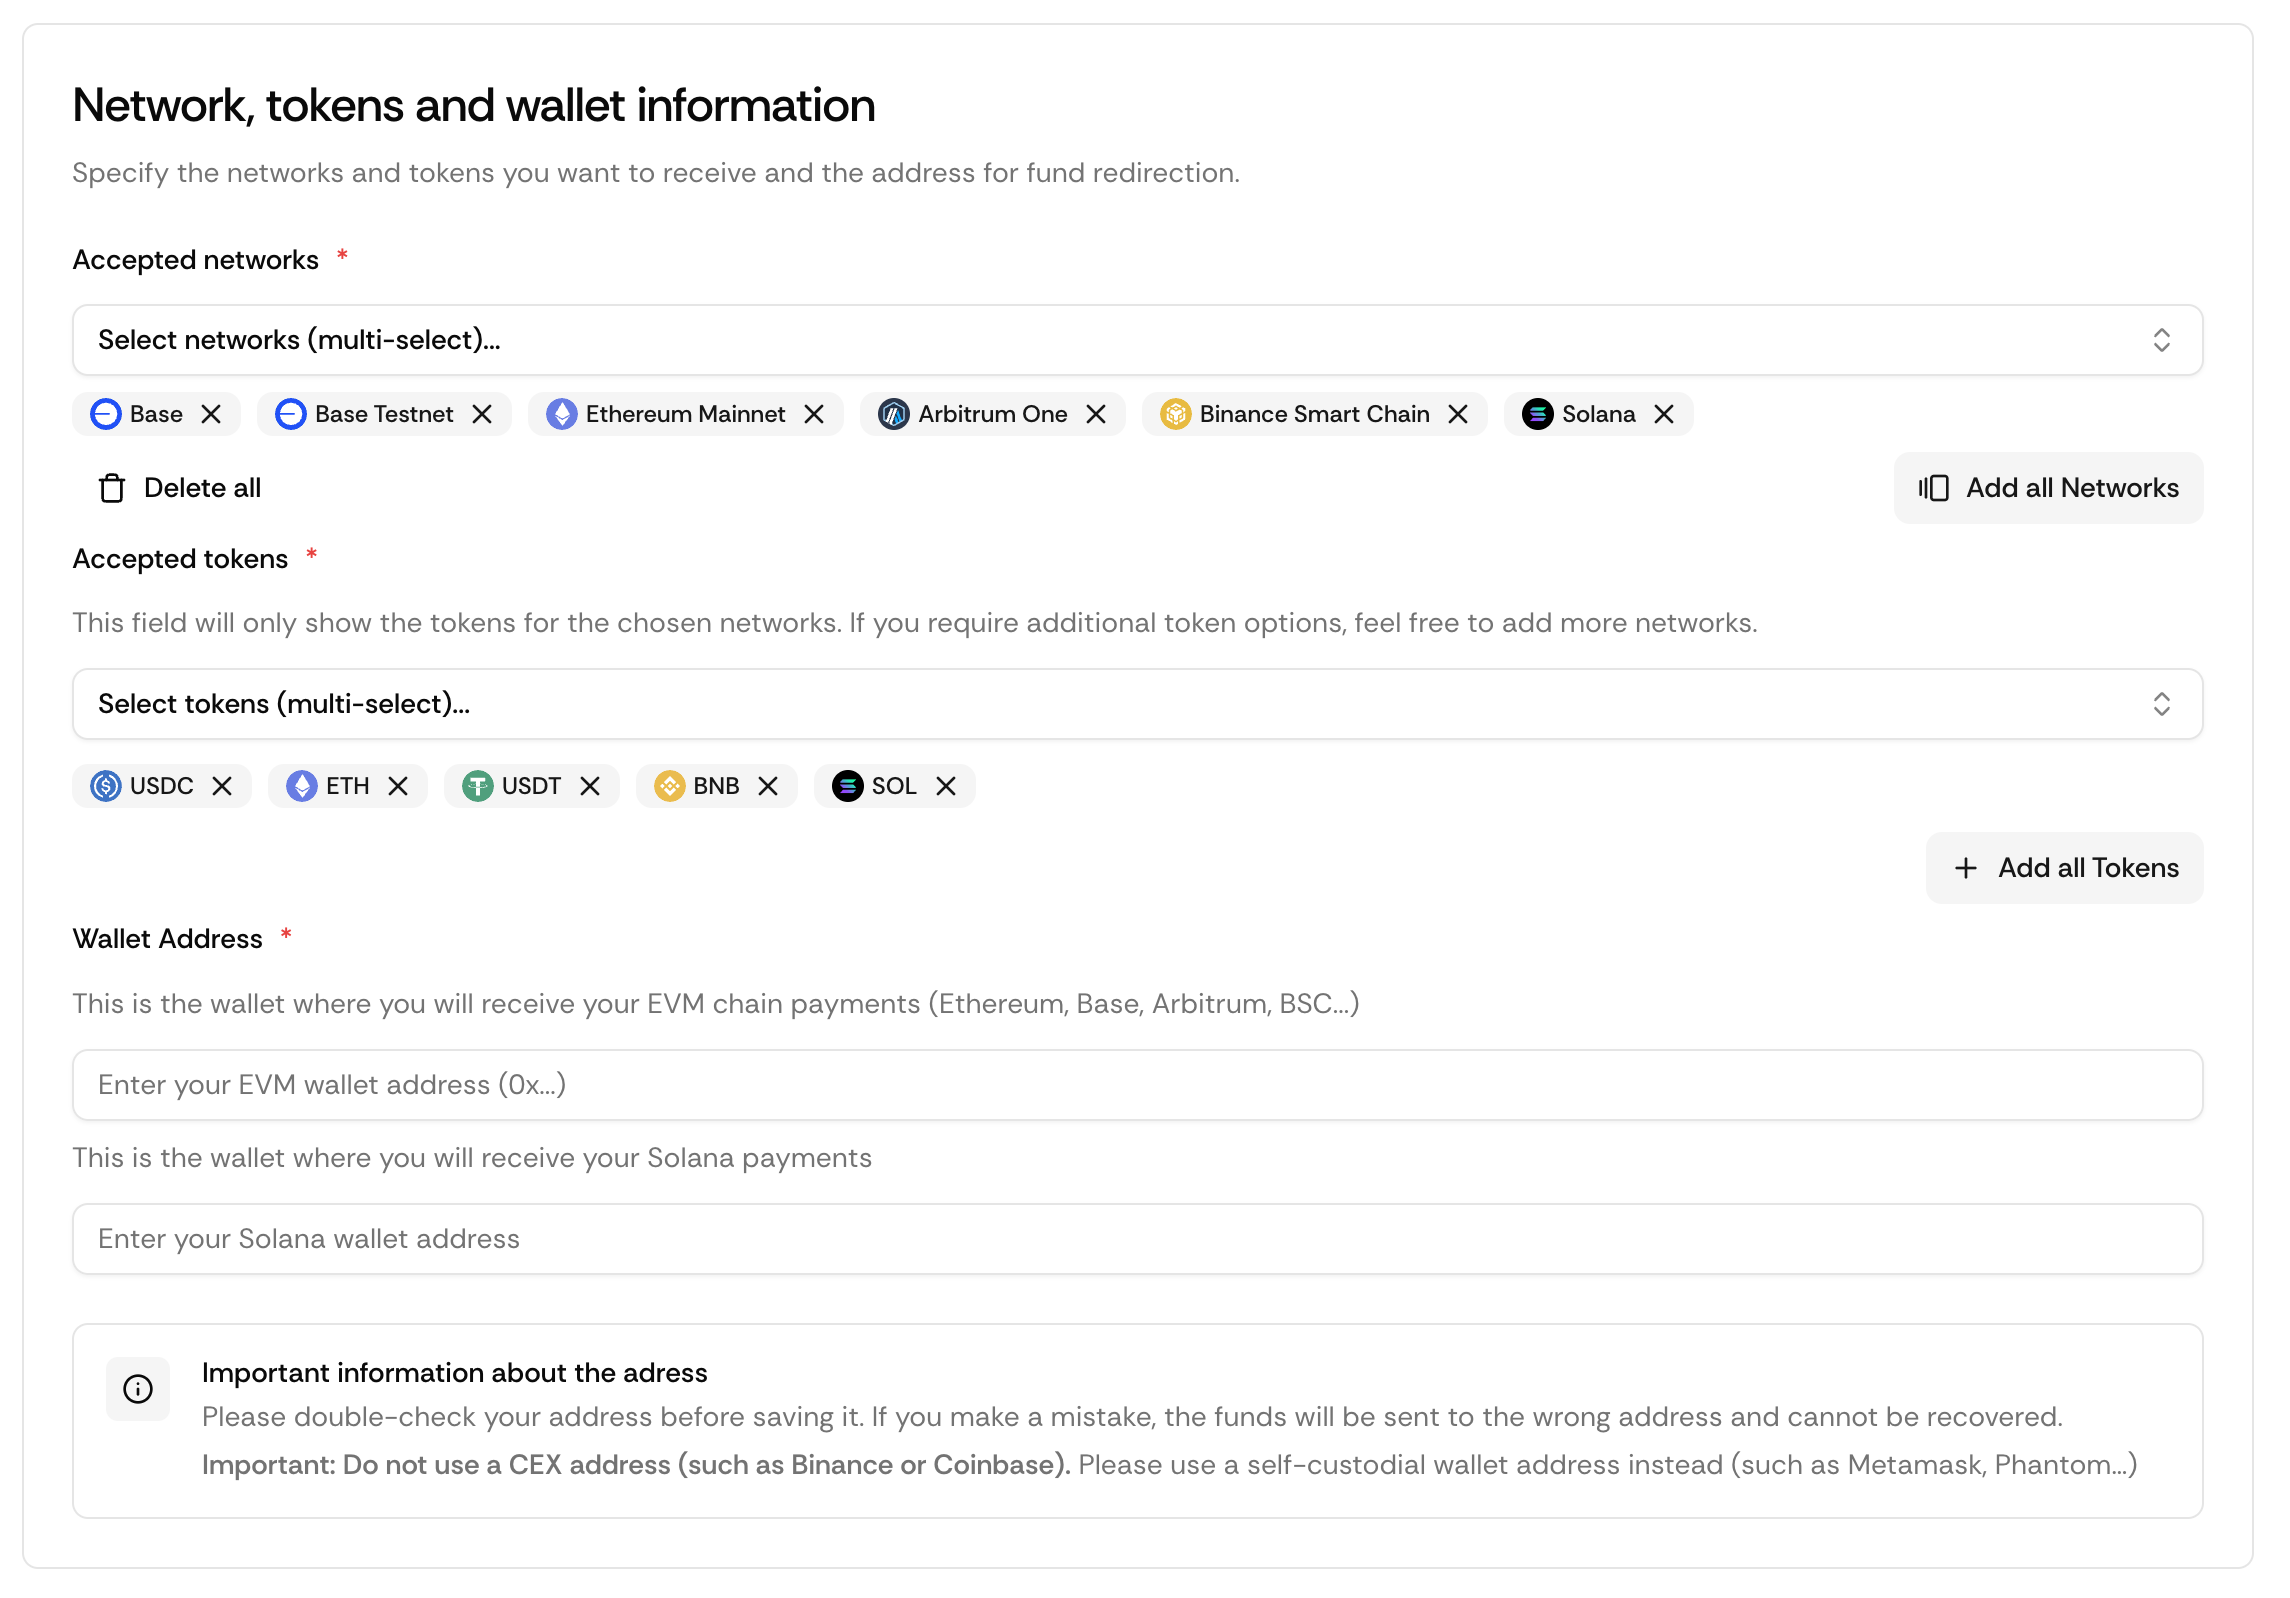Remove the ETH token chip
Viewport: 2290px width, 1598px height.
coord(398,786)
